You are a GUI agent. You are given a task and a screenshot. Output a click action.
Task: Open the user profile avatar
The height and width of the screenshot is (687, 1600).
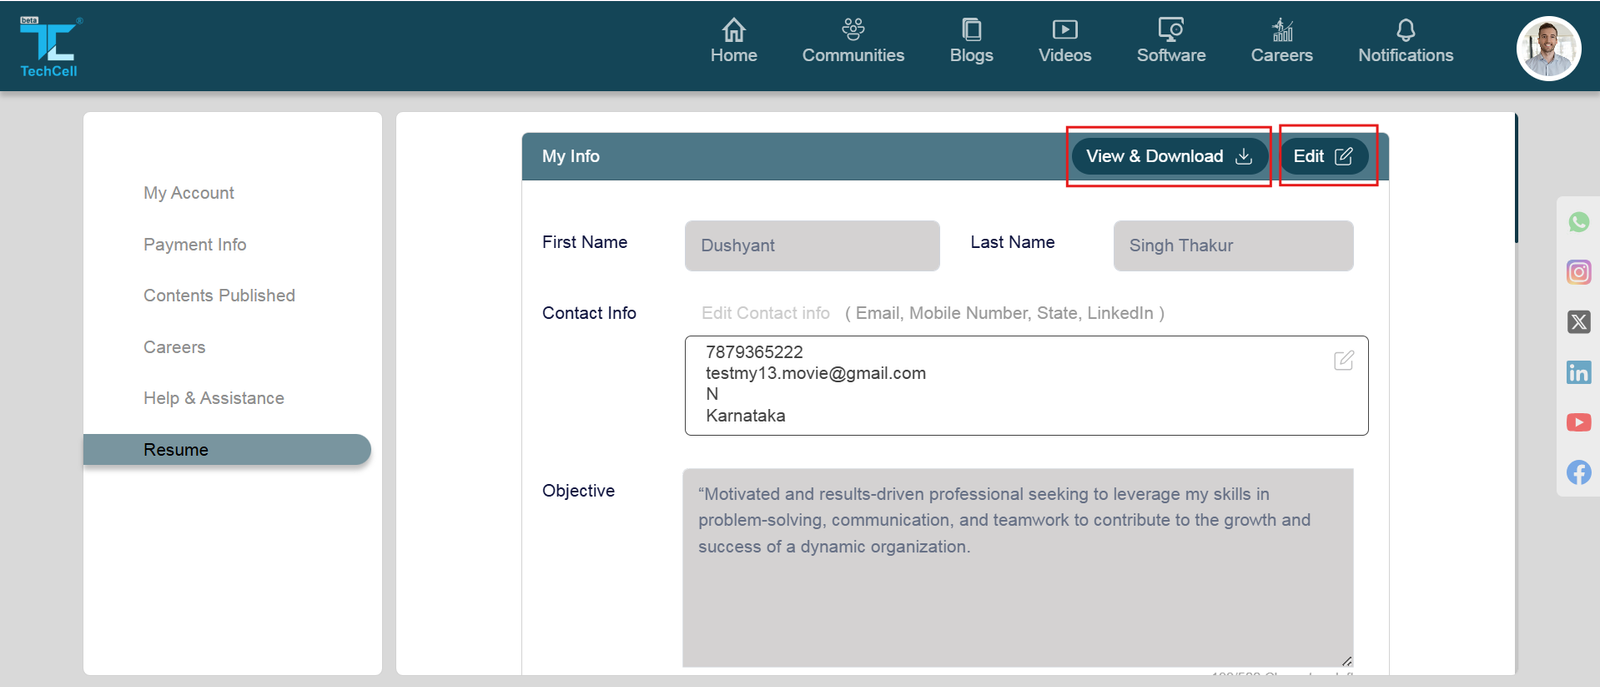click(x=1548, y=48)
